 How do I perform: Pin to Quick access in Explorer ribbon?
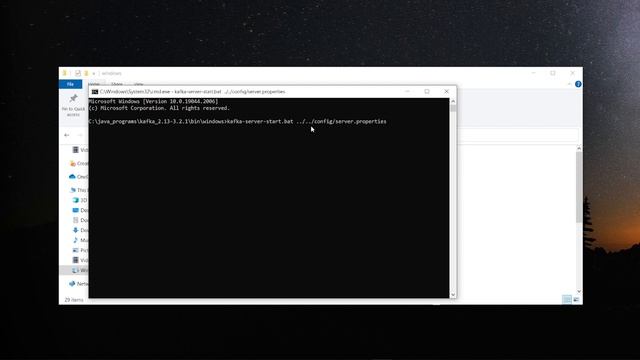point(73,105)
